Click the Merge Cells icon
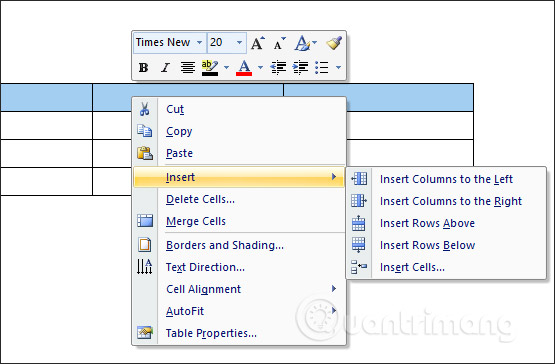 click(145, 221)
